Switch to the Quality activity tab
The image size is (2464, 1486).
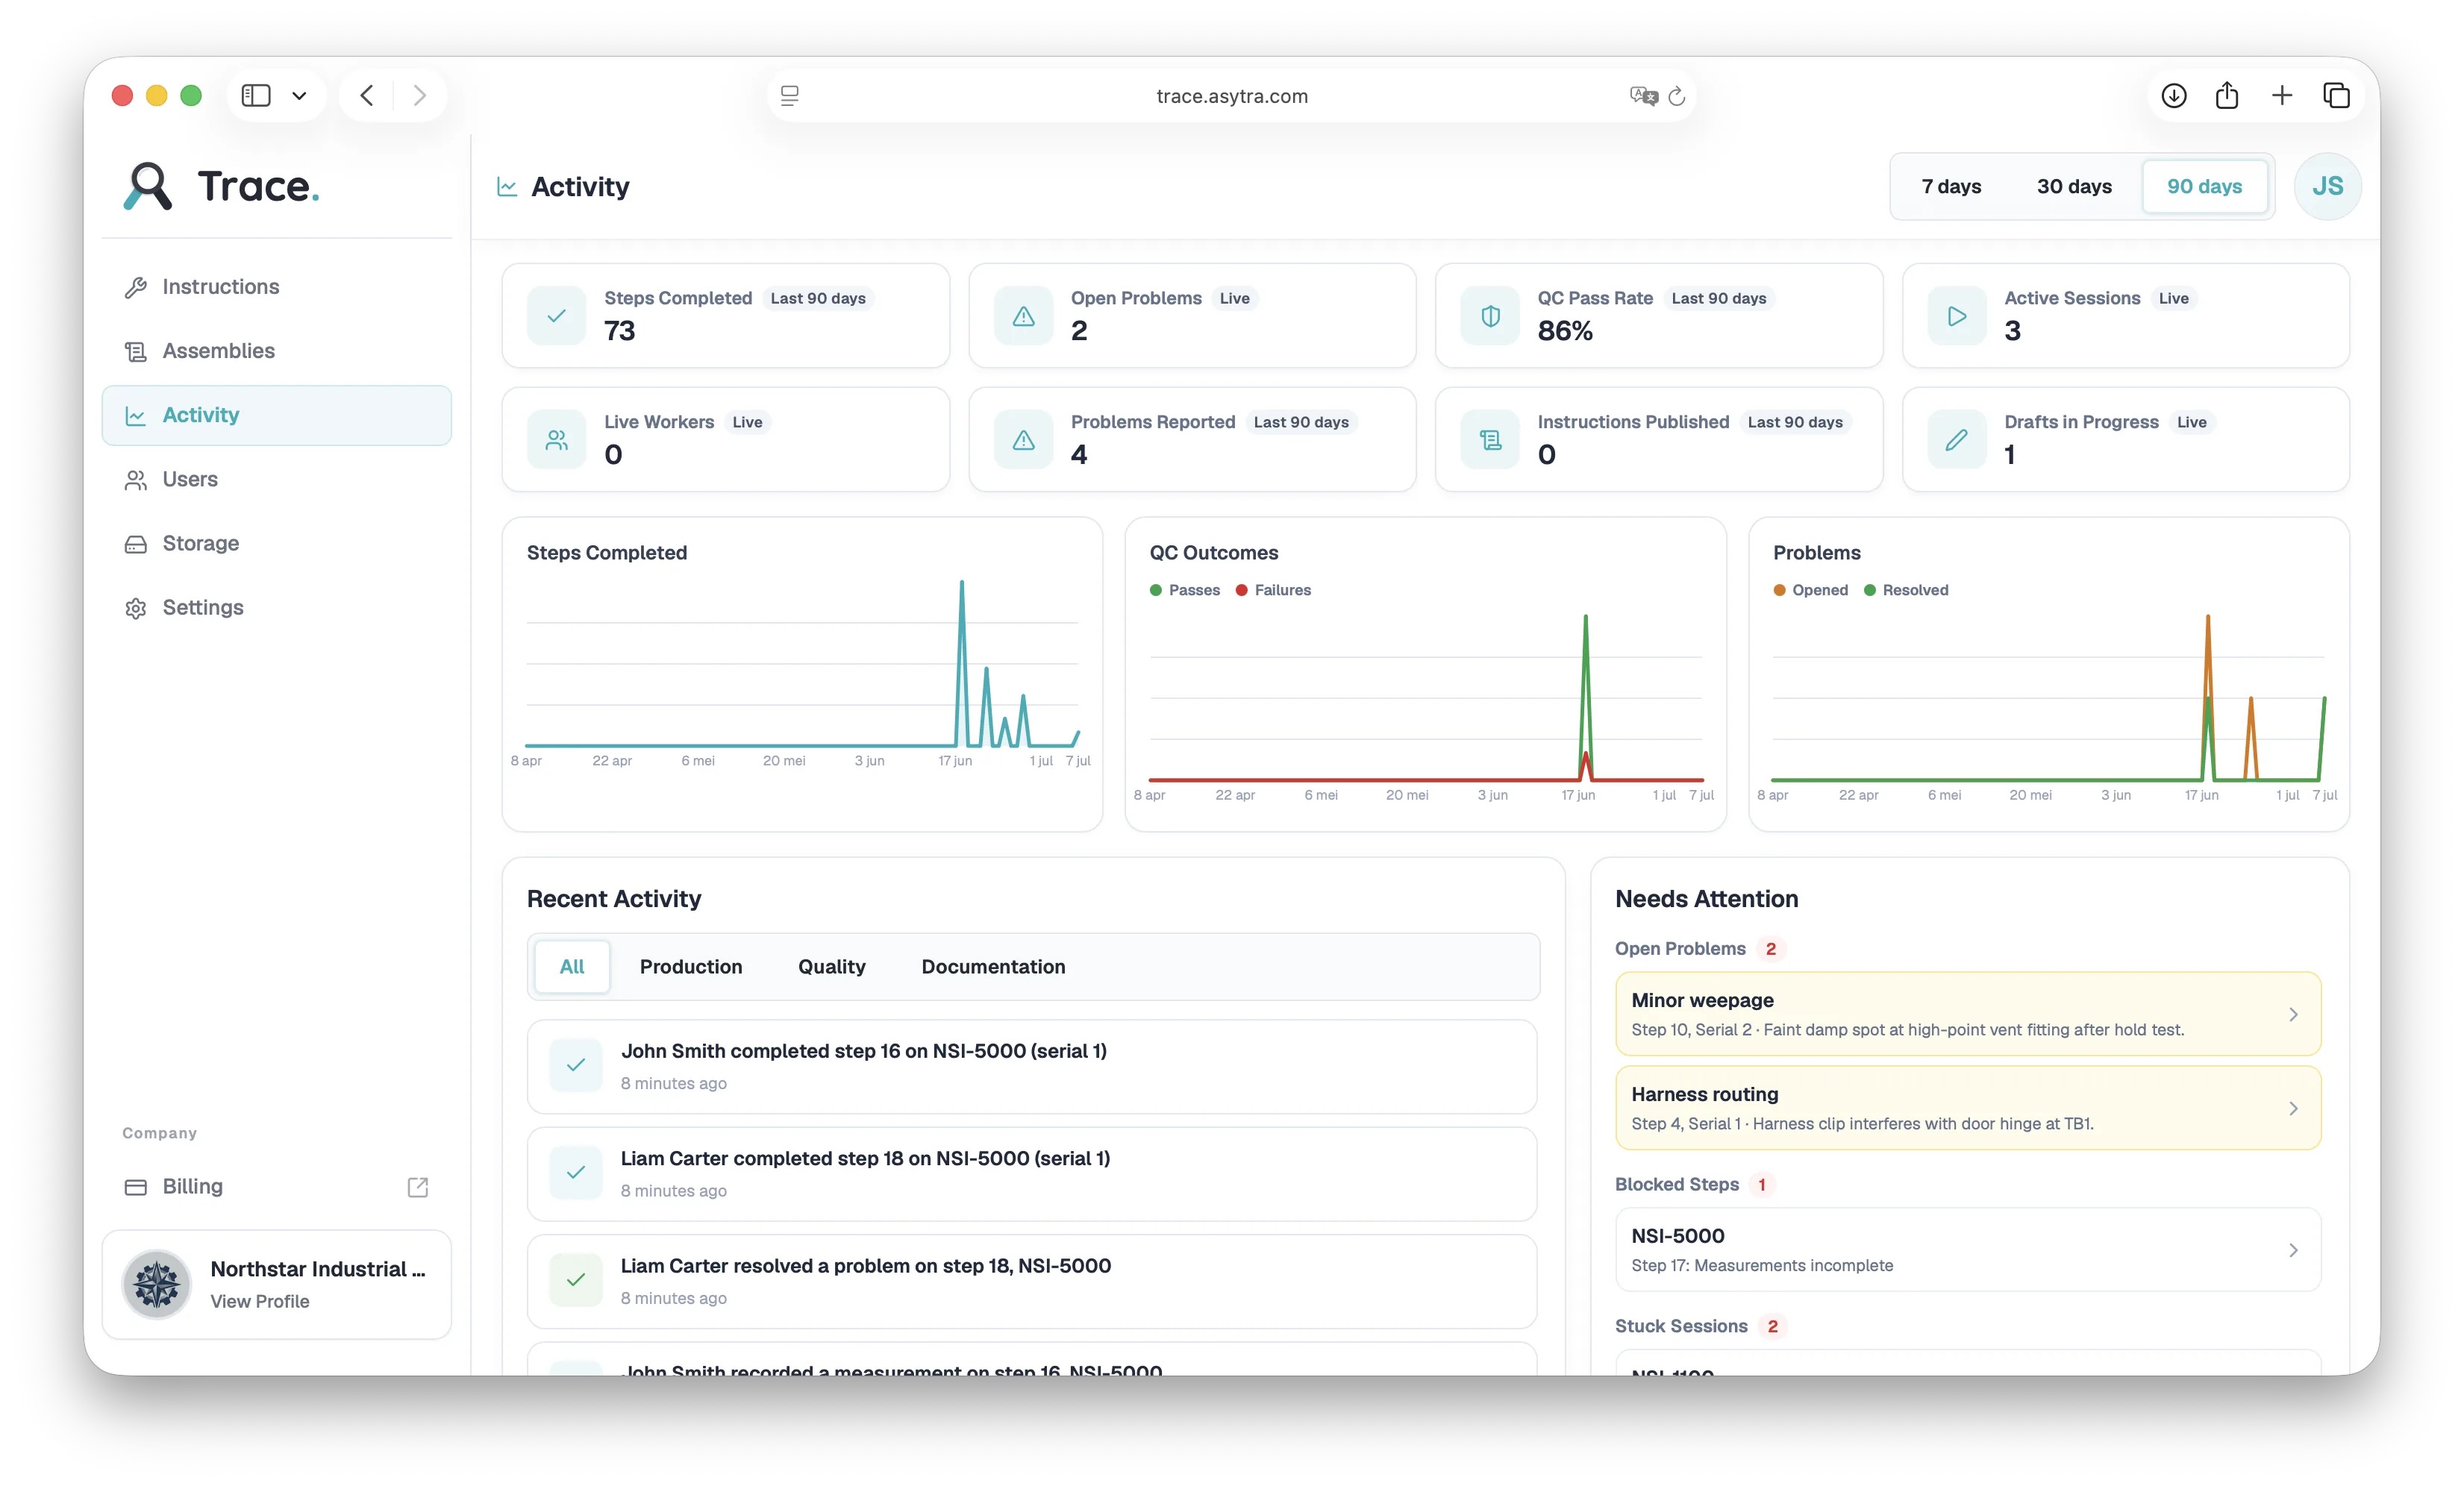832,967
